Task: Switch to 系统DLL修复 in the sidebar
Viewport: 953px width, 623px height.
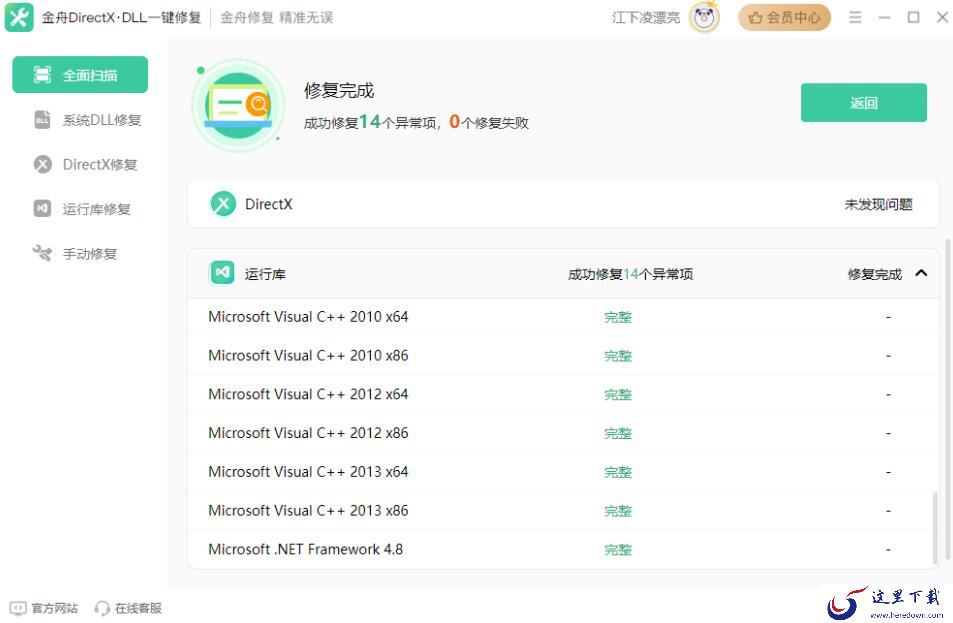Action: tap(87, 120)
